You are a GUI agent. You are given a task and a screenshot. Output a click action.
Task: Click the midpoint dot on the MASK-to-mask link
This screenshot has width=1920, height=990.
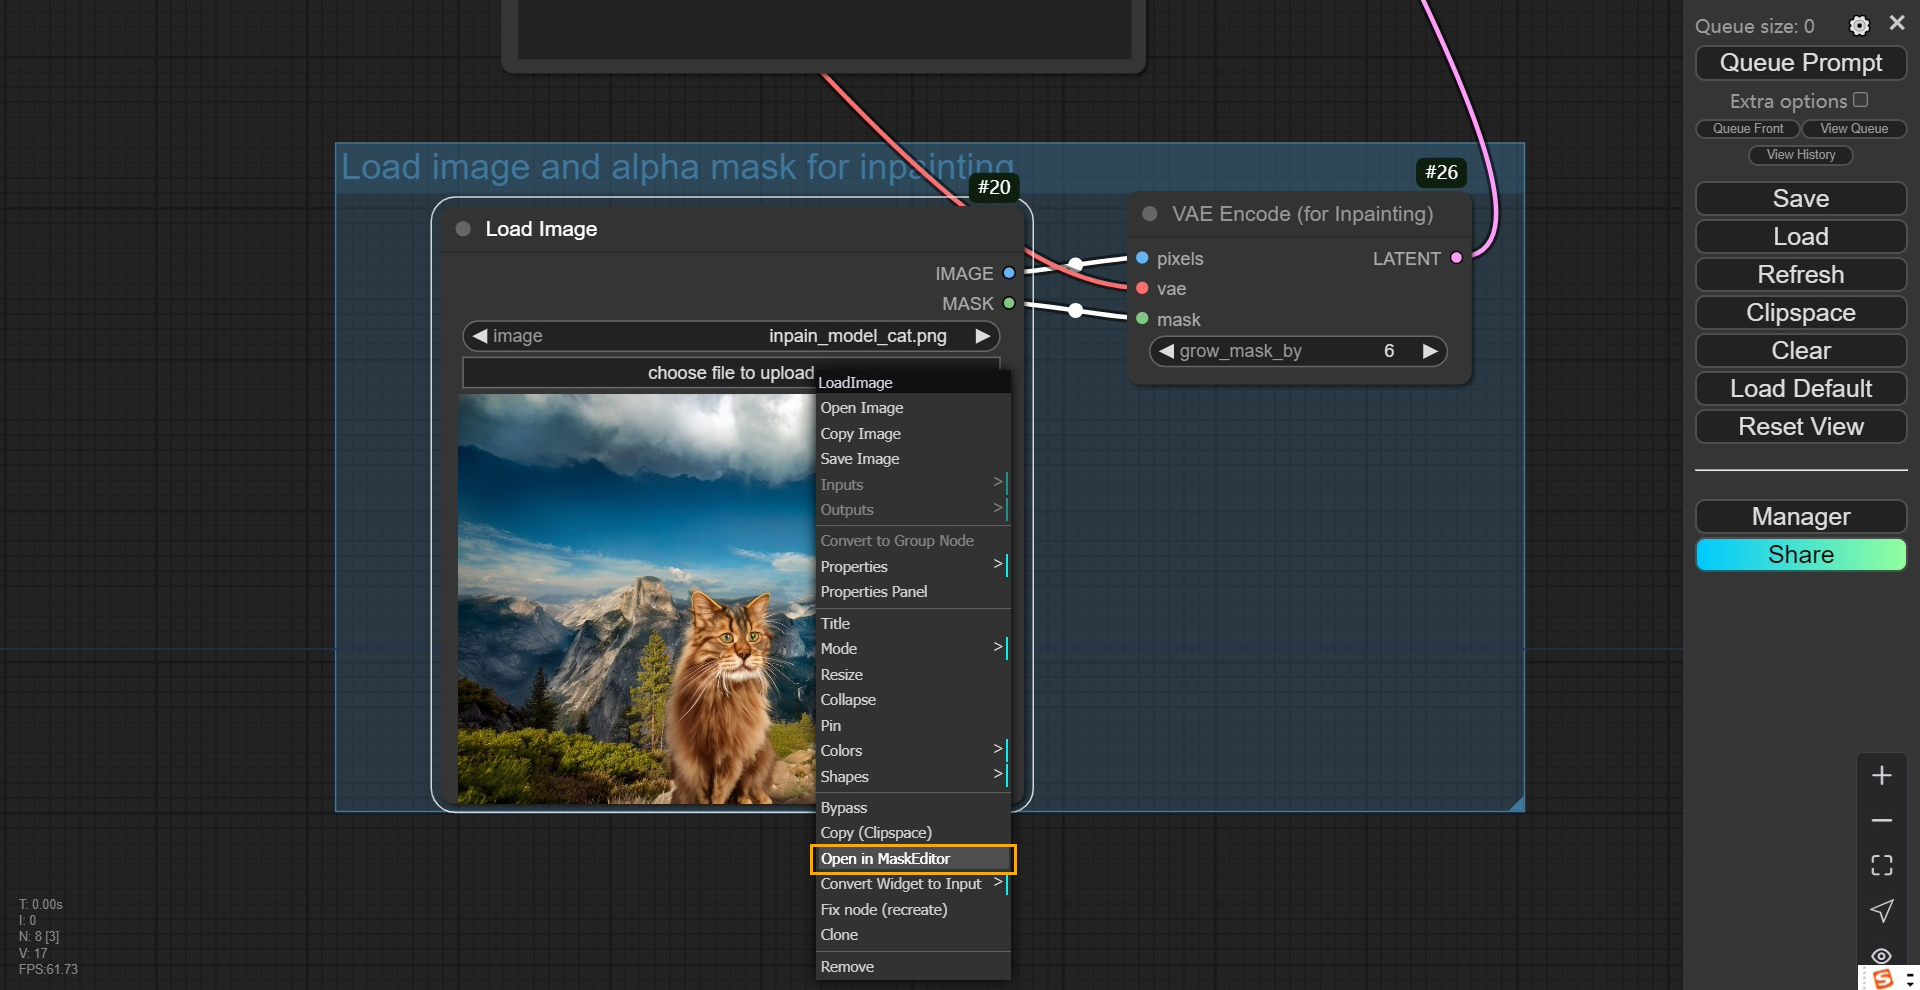pos(1076,311)
